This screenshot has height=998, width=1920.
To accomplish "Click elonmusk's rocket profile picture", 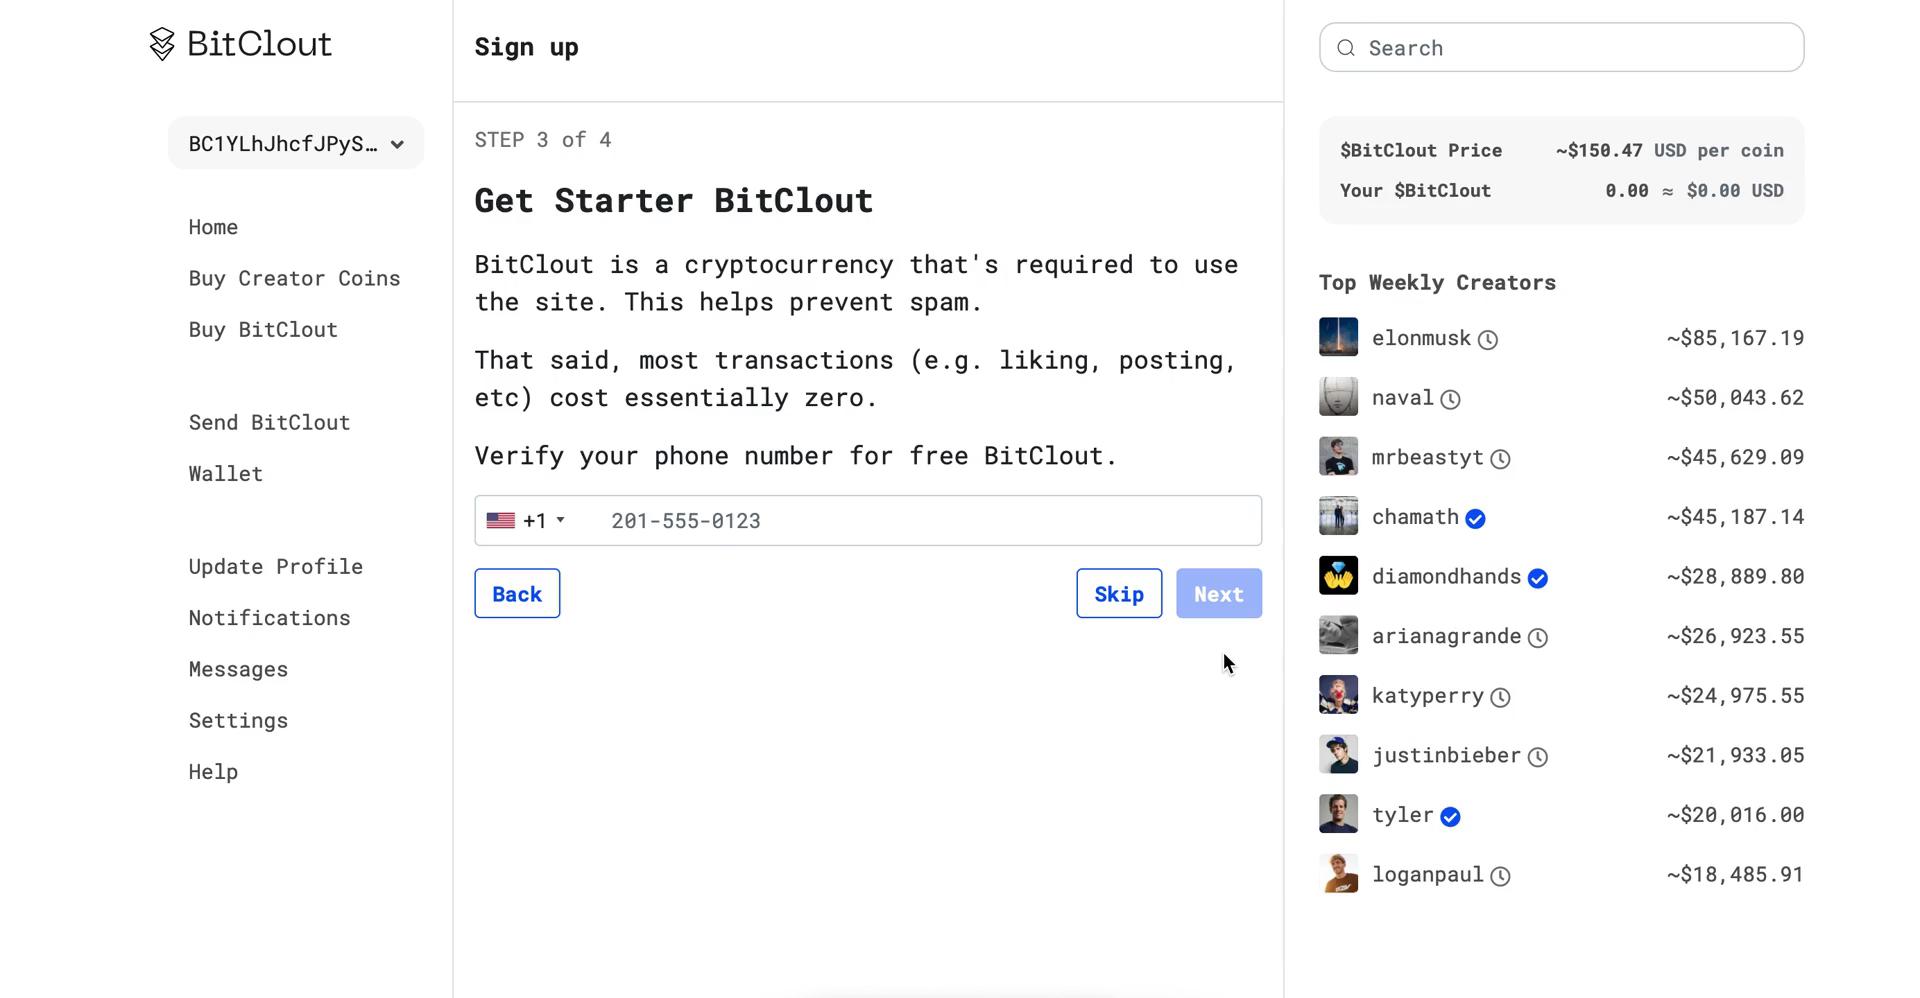I will [1338, 337].
